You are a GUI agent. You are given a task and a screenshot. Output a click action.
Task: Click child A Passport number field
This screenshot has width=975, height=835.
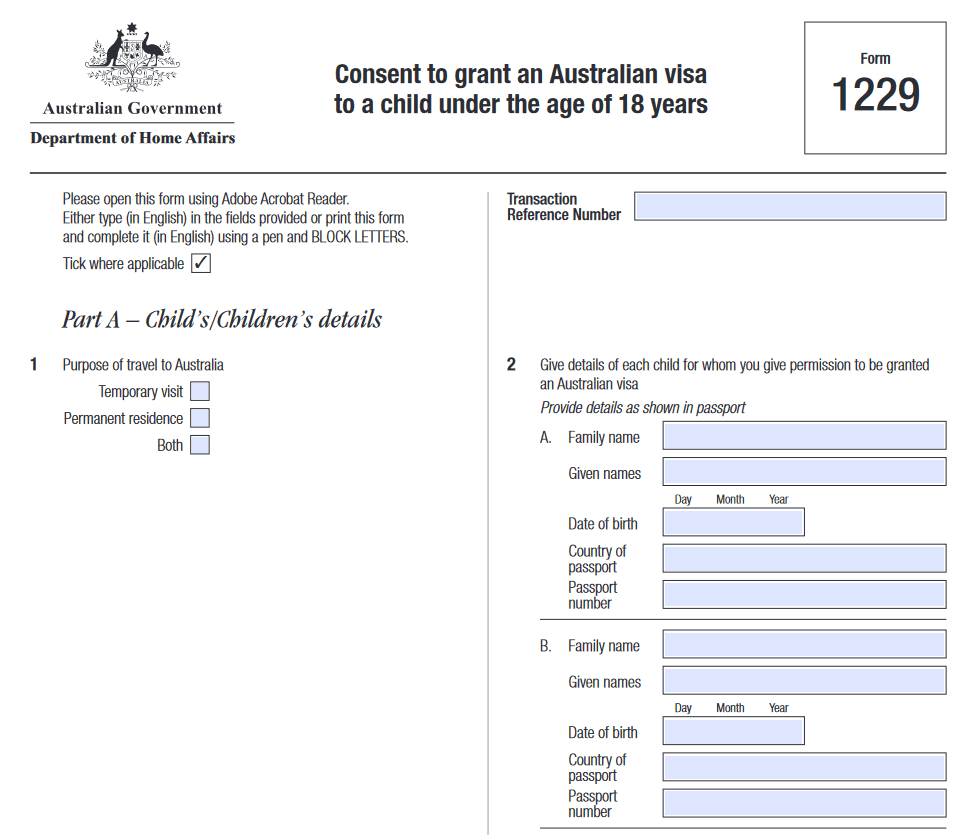point(805,594)
